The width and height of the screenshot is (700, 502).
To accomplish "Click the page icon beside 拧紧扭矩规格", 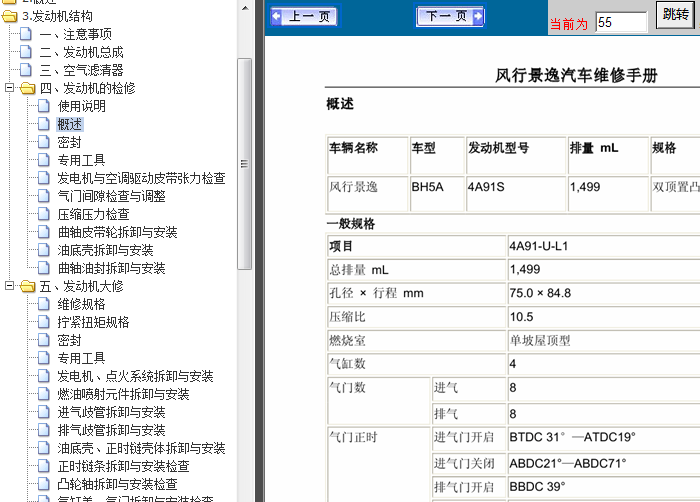I will tap(44, 322).
